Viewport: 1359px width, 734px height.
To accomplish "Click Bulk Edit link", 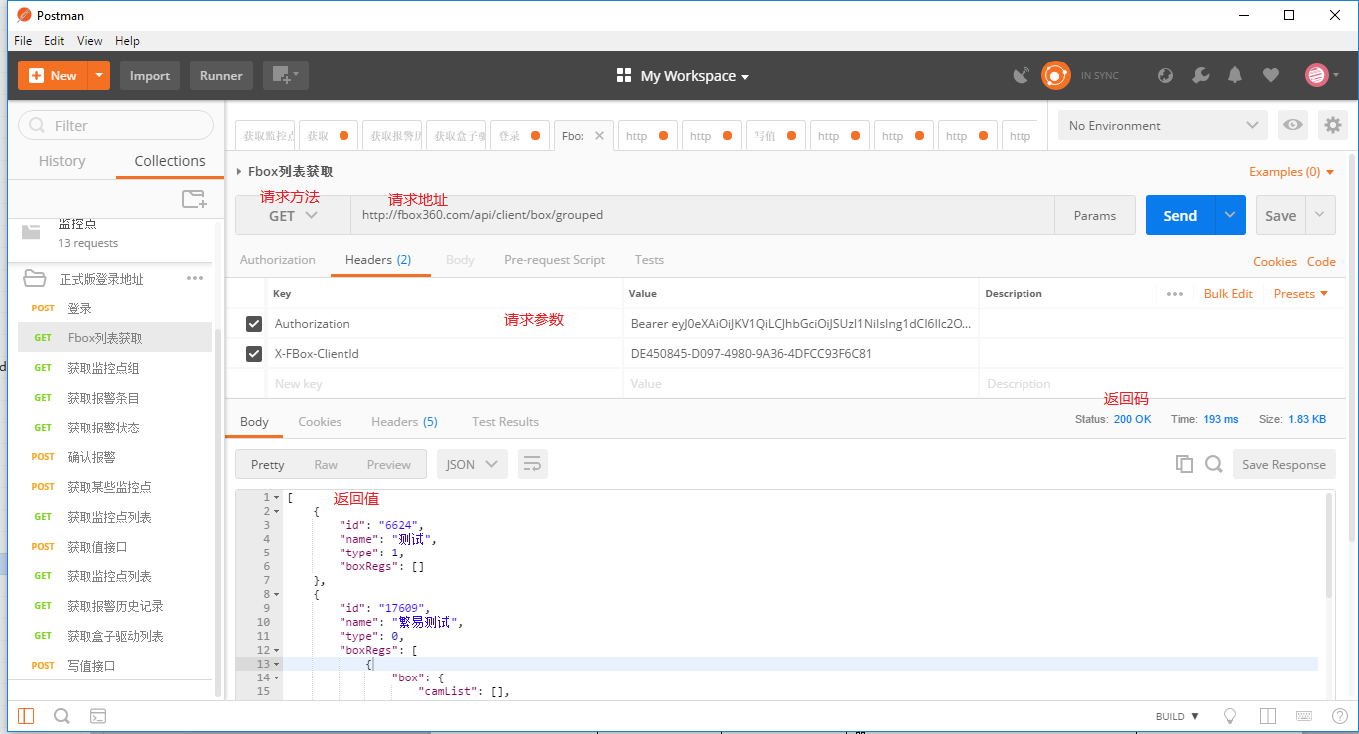I will tap(1228, 294).
